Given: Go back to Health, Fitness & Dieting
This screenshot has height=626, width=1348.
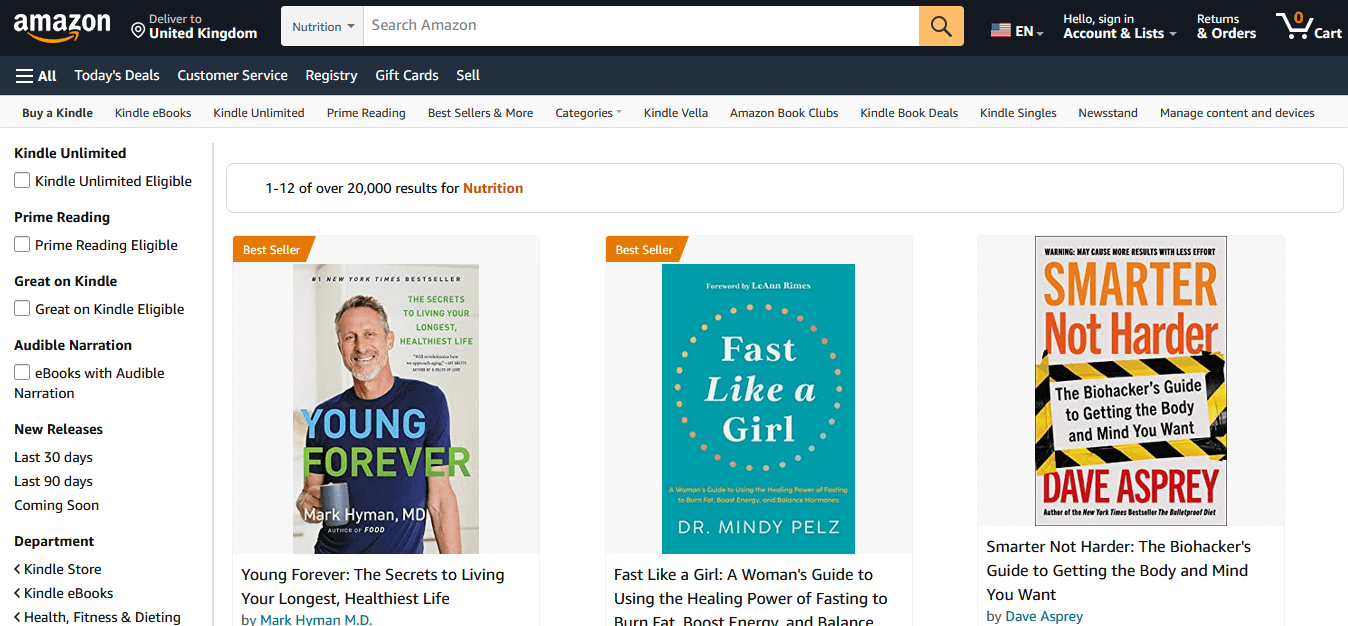Looking at the screenshot, I should pos(98,617).
